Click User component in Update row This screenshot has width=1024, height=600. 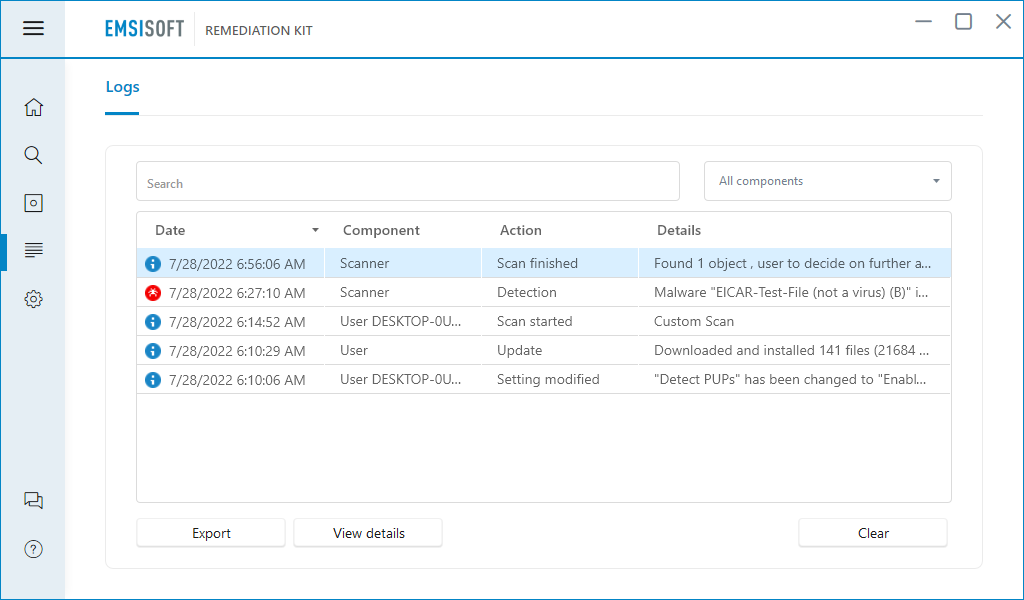354,350
